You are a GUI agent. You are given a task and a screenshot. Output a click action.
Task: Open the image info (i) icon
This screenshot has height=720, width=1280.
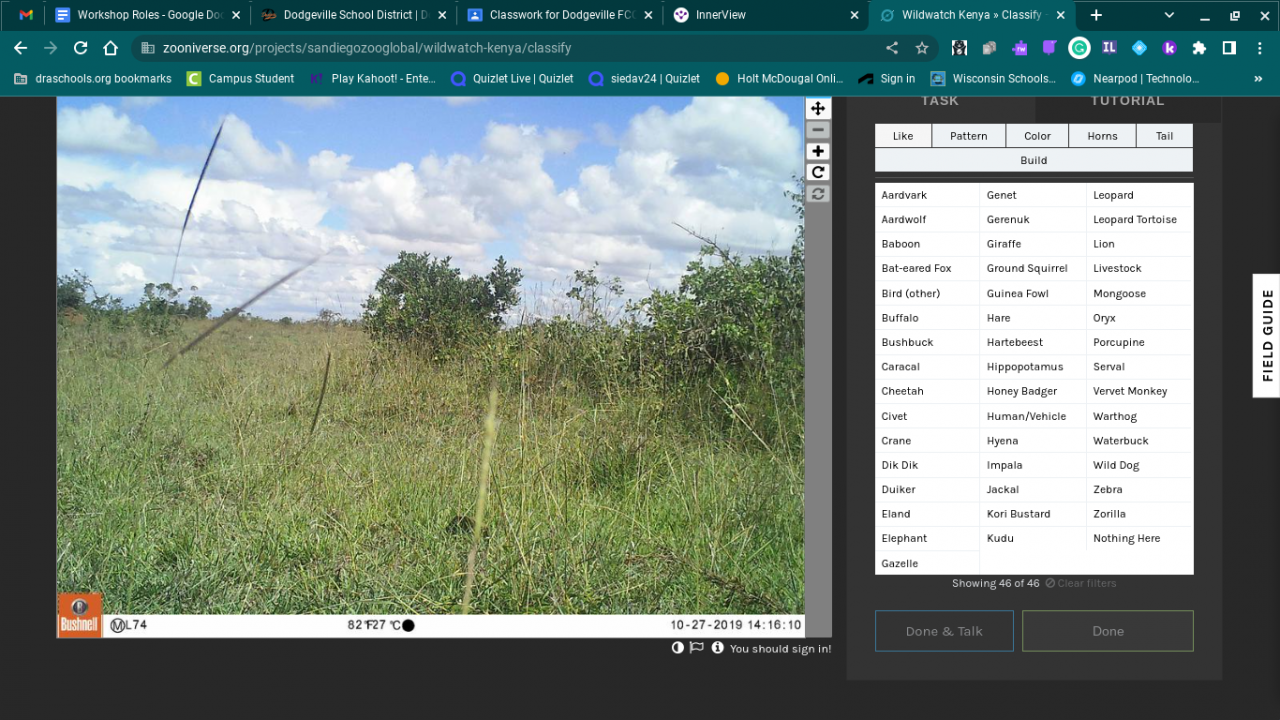717,648
